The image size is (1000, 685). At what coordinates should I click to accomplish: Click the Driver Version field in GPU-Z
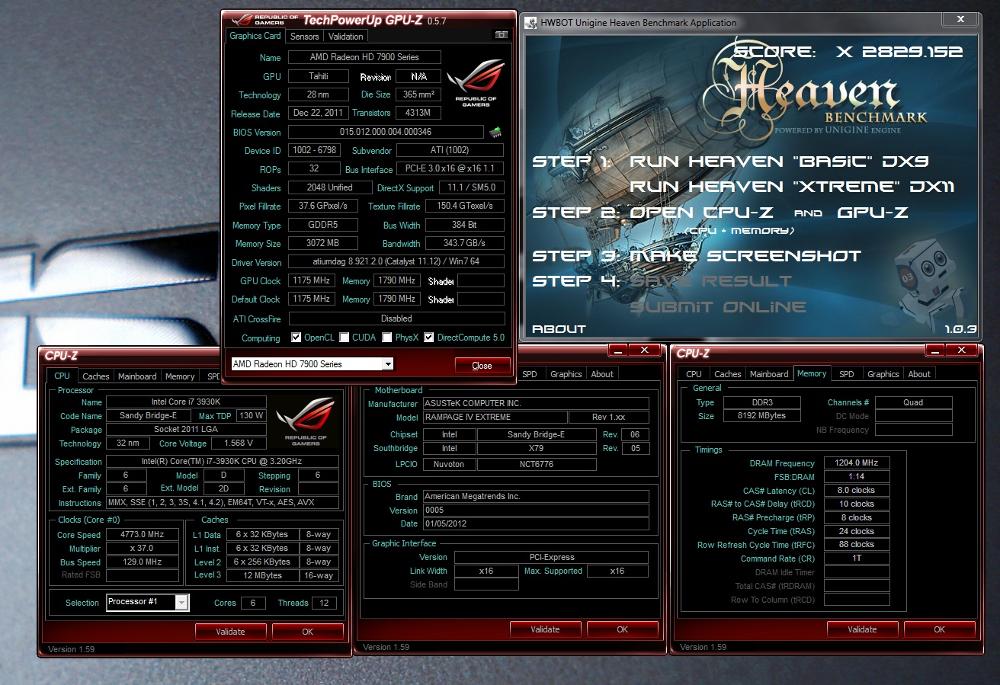(396, 261)
